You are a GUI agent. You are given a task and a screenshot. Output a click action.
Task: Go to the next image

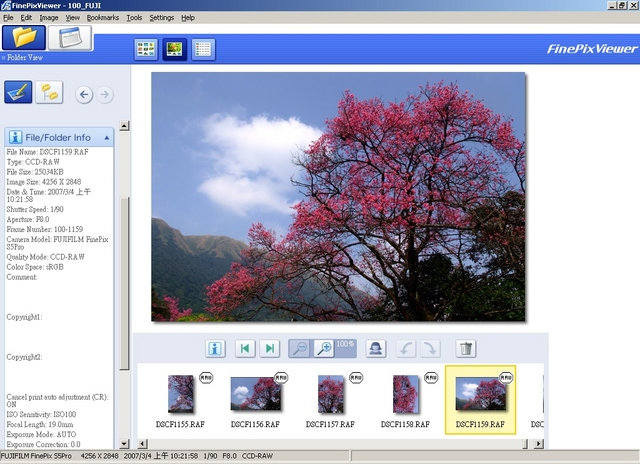point(270,349)
